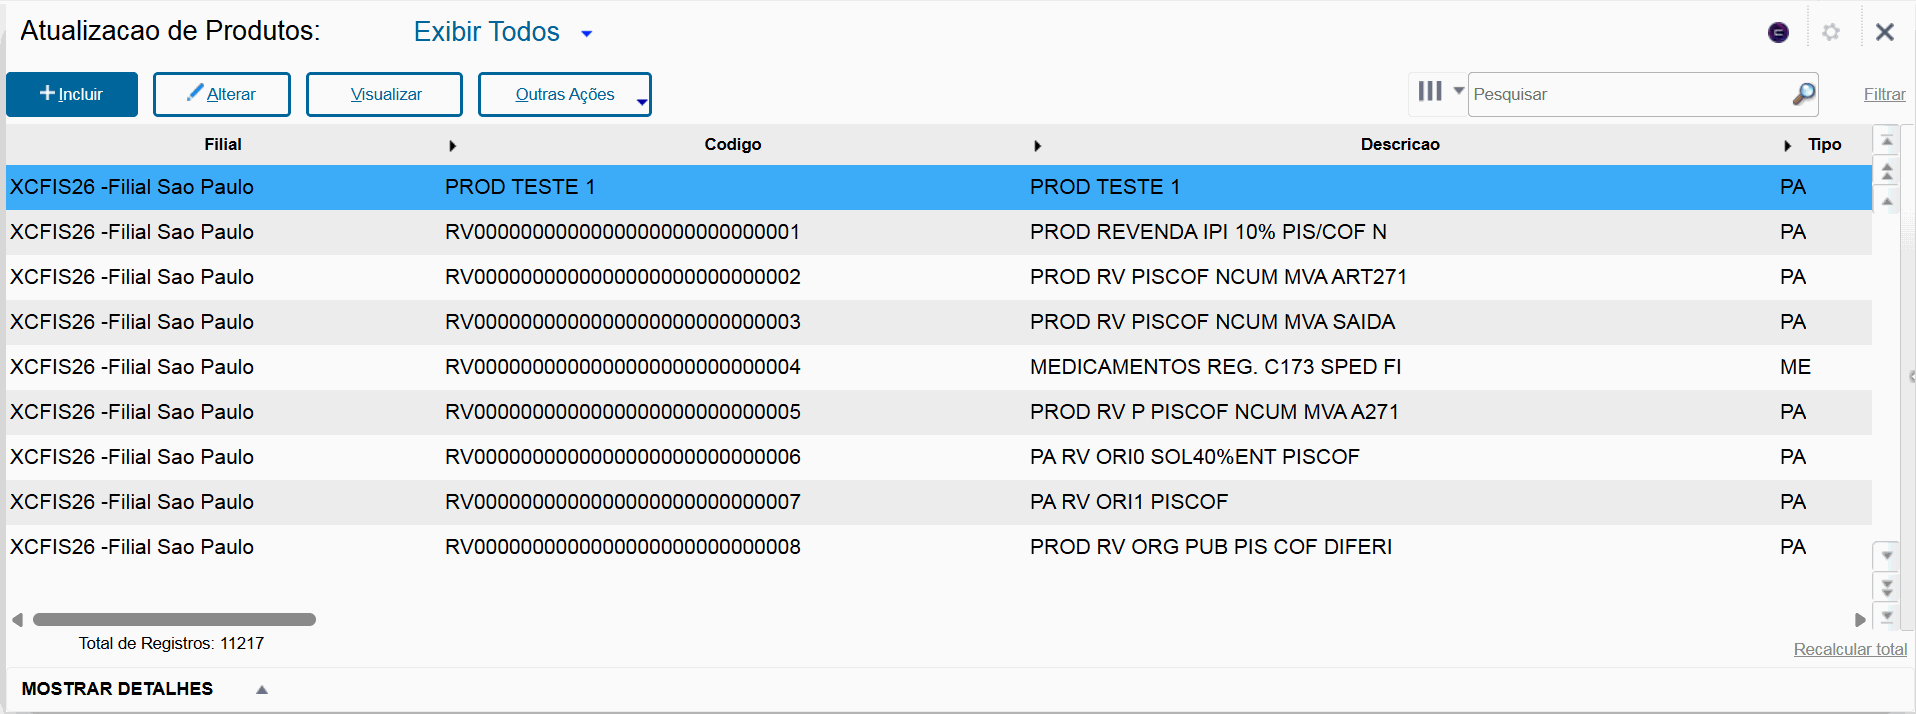
Task: Click the Incluir button
Action: (72, 94)
